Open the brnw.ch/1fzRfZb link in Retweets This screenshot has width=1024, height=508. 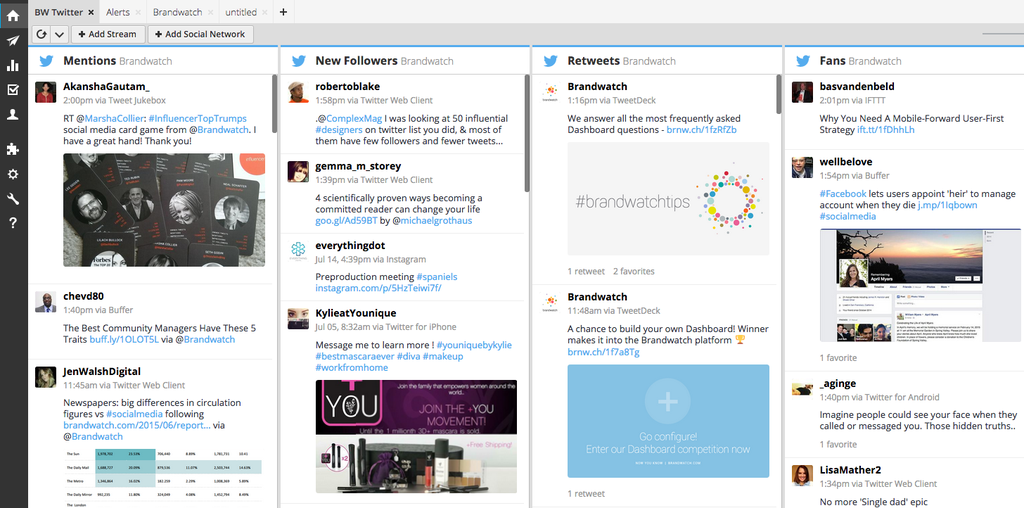(701, 130)
